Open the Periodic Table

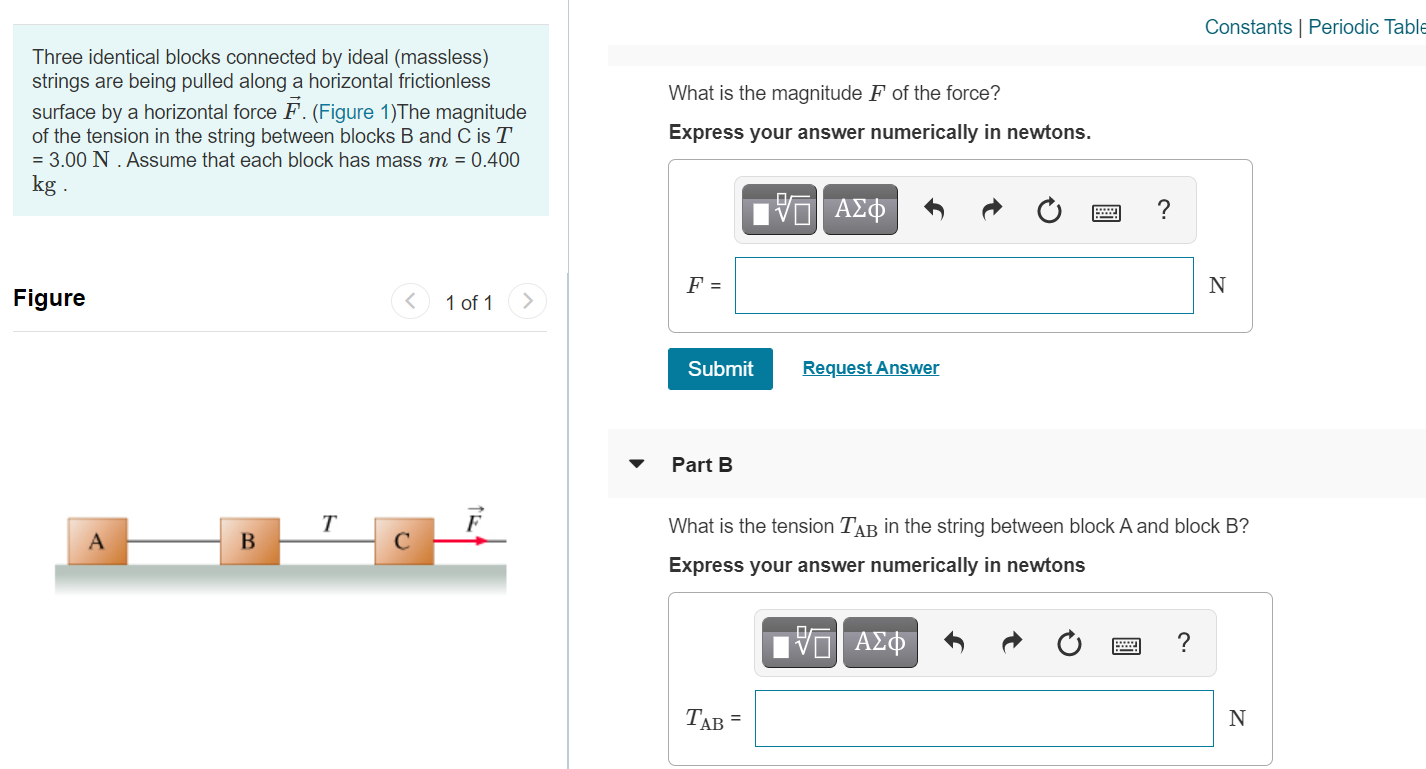1366,27
